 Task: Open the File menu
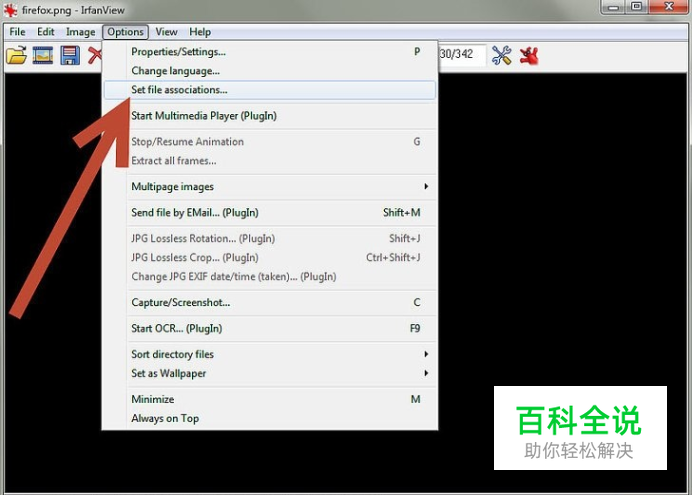point(17,32)
